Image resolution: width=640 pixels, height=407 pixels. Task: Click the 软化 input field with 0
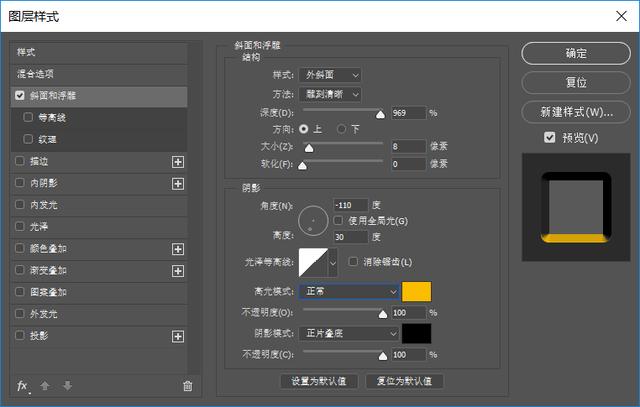409,164
